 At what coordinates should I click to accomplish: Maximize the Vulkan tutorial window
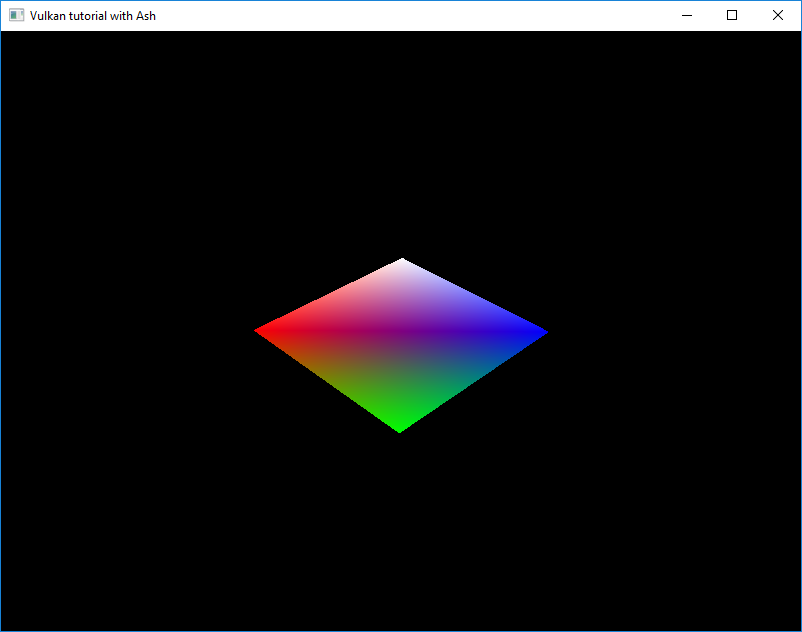tap(732, 15)
